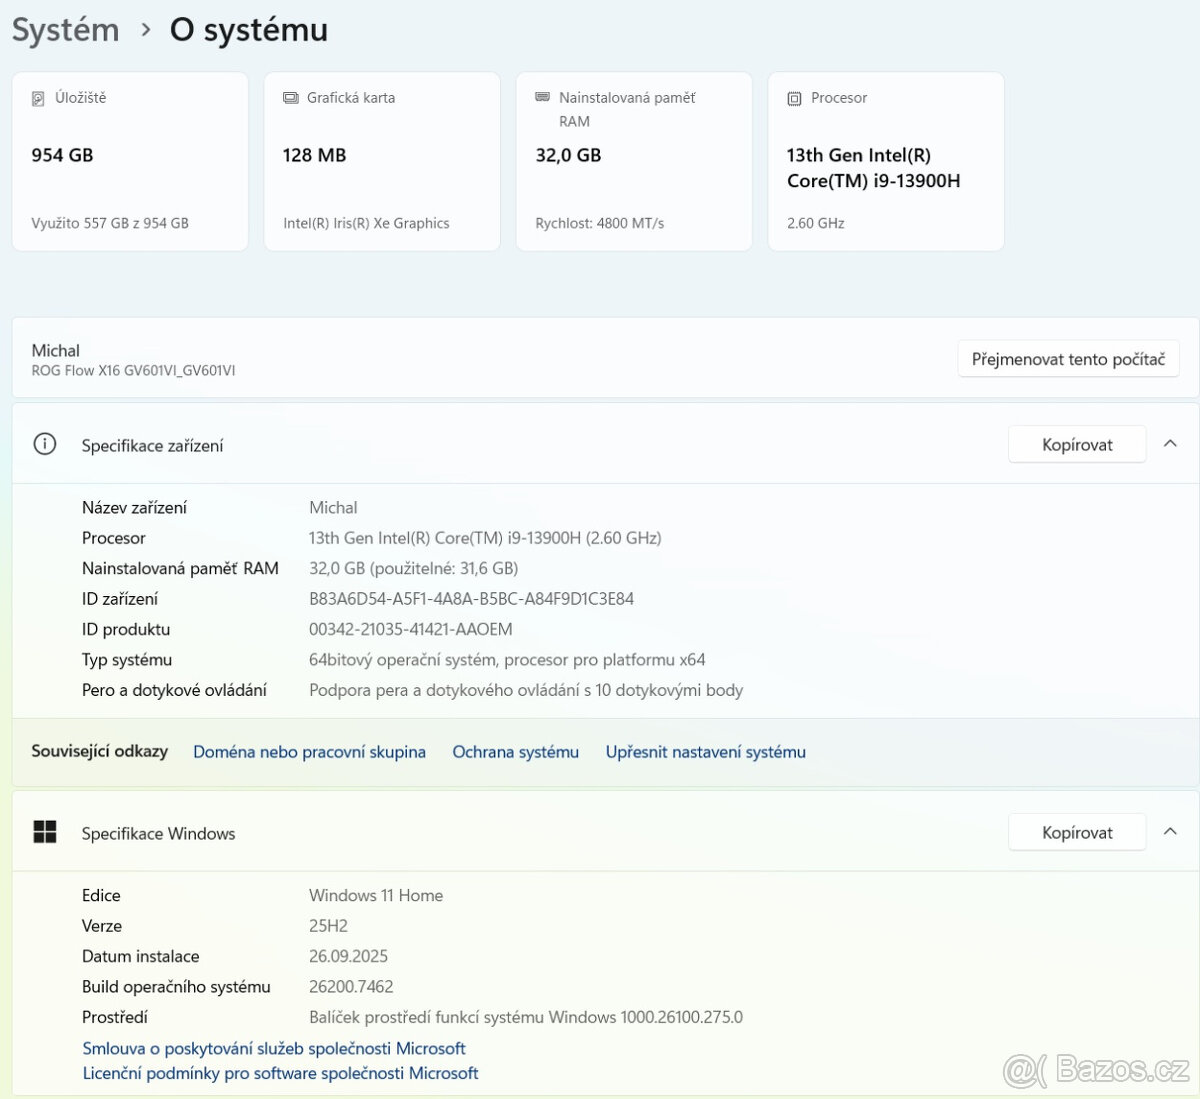This screenshot has height=1099, width=1200.
Task: Click the storage icon beside Úložiště
Action: pyautogui.click(x=39, y=98)
